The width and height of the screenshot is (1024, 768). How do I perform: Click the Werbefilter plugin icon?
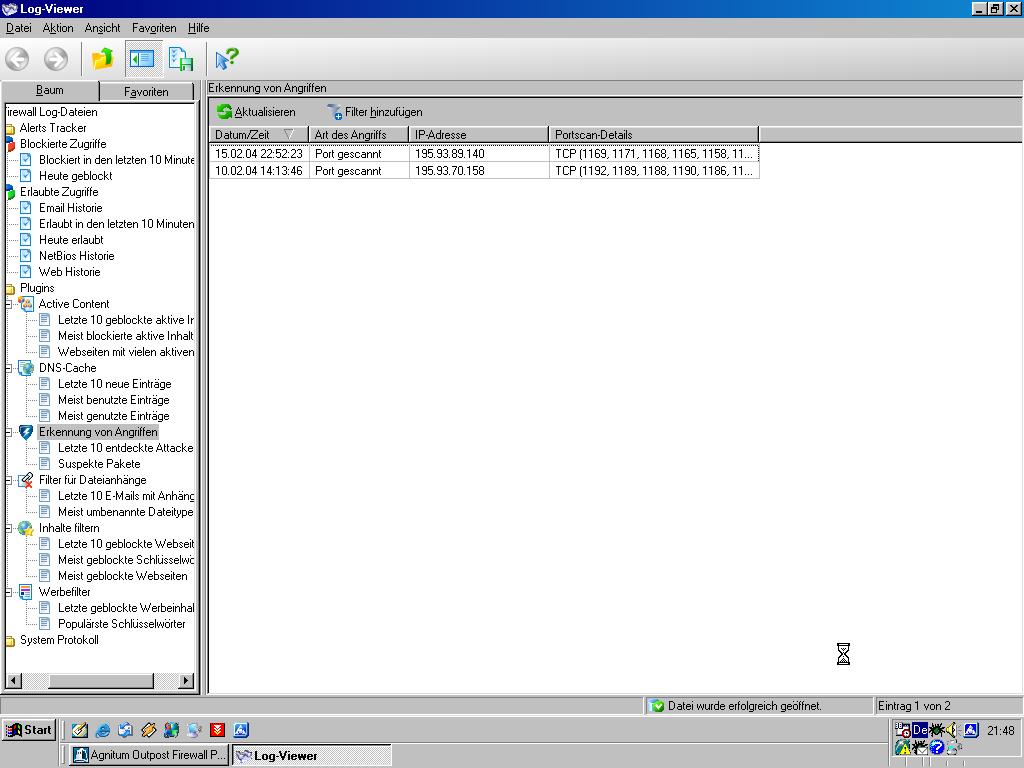point(26,592)
